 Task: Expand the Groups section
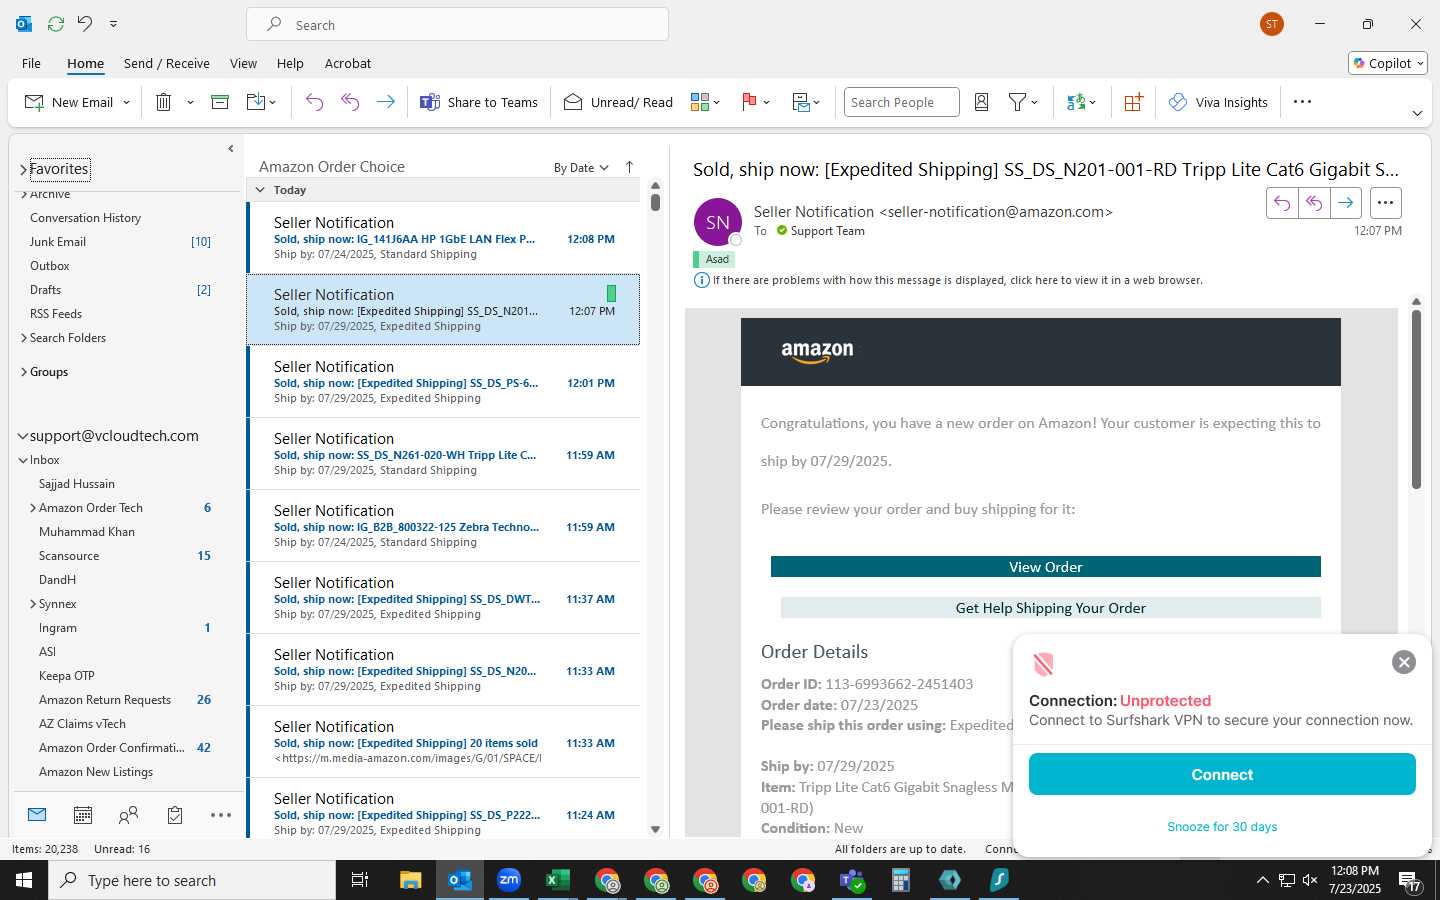23,372
